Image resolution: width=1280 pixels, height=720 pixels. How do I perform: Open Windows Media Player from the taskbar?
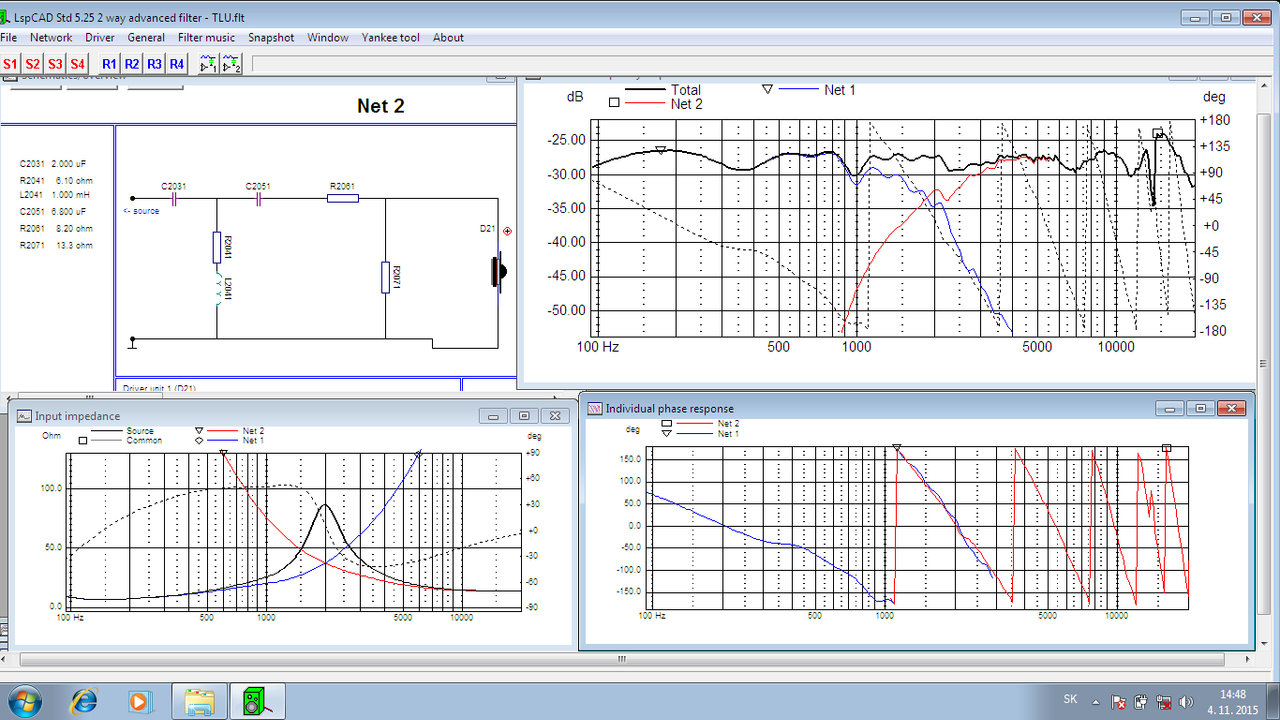pyautogui.click(x=140, y=702)
